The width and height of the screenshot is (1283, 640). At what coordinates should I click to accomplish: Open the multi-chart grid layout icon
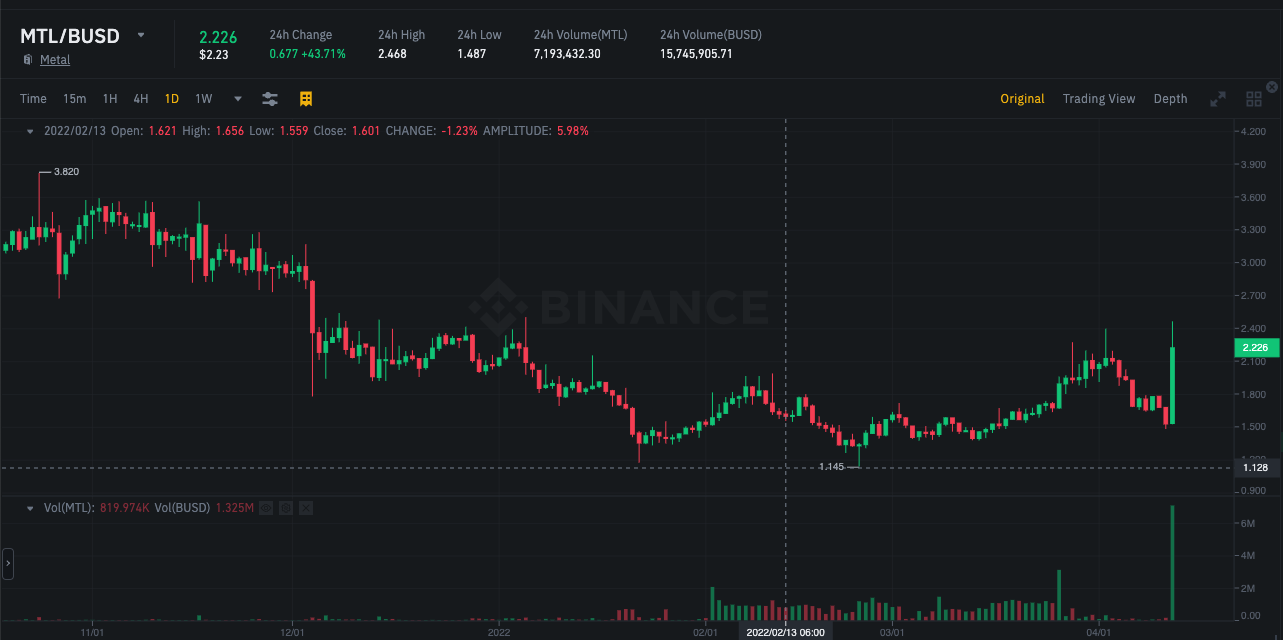click(x=1254, y=99)
